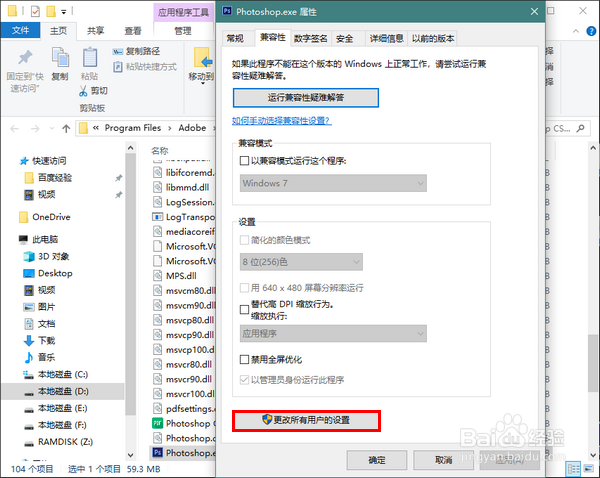Screen dimensions: 600x478
Task: Enable 以兼容模式运行这个程序 checkbox
Action: click(x=244, y=161)
